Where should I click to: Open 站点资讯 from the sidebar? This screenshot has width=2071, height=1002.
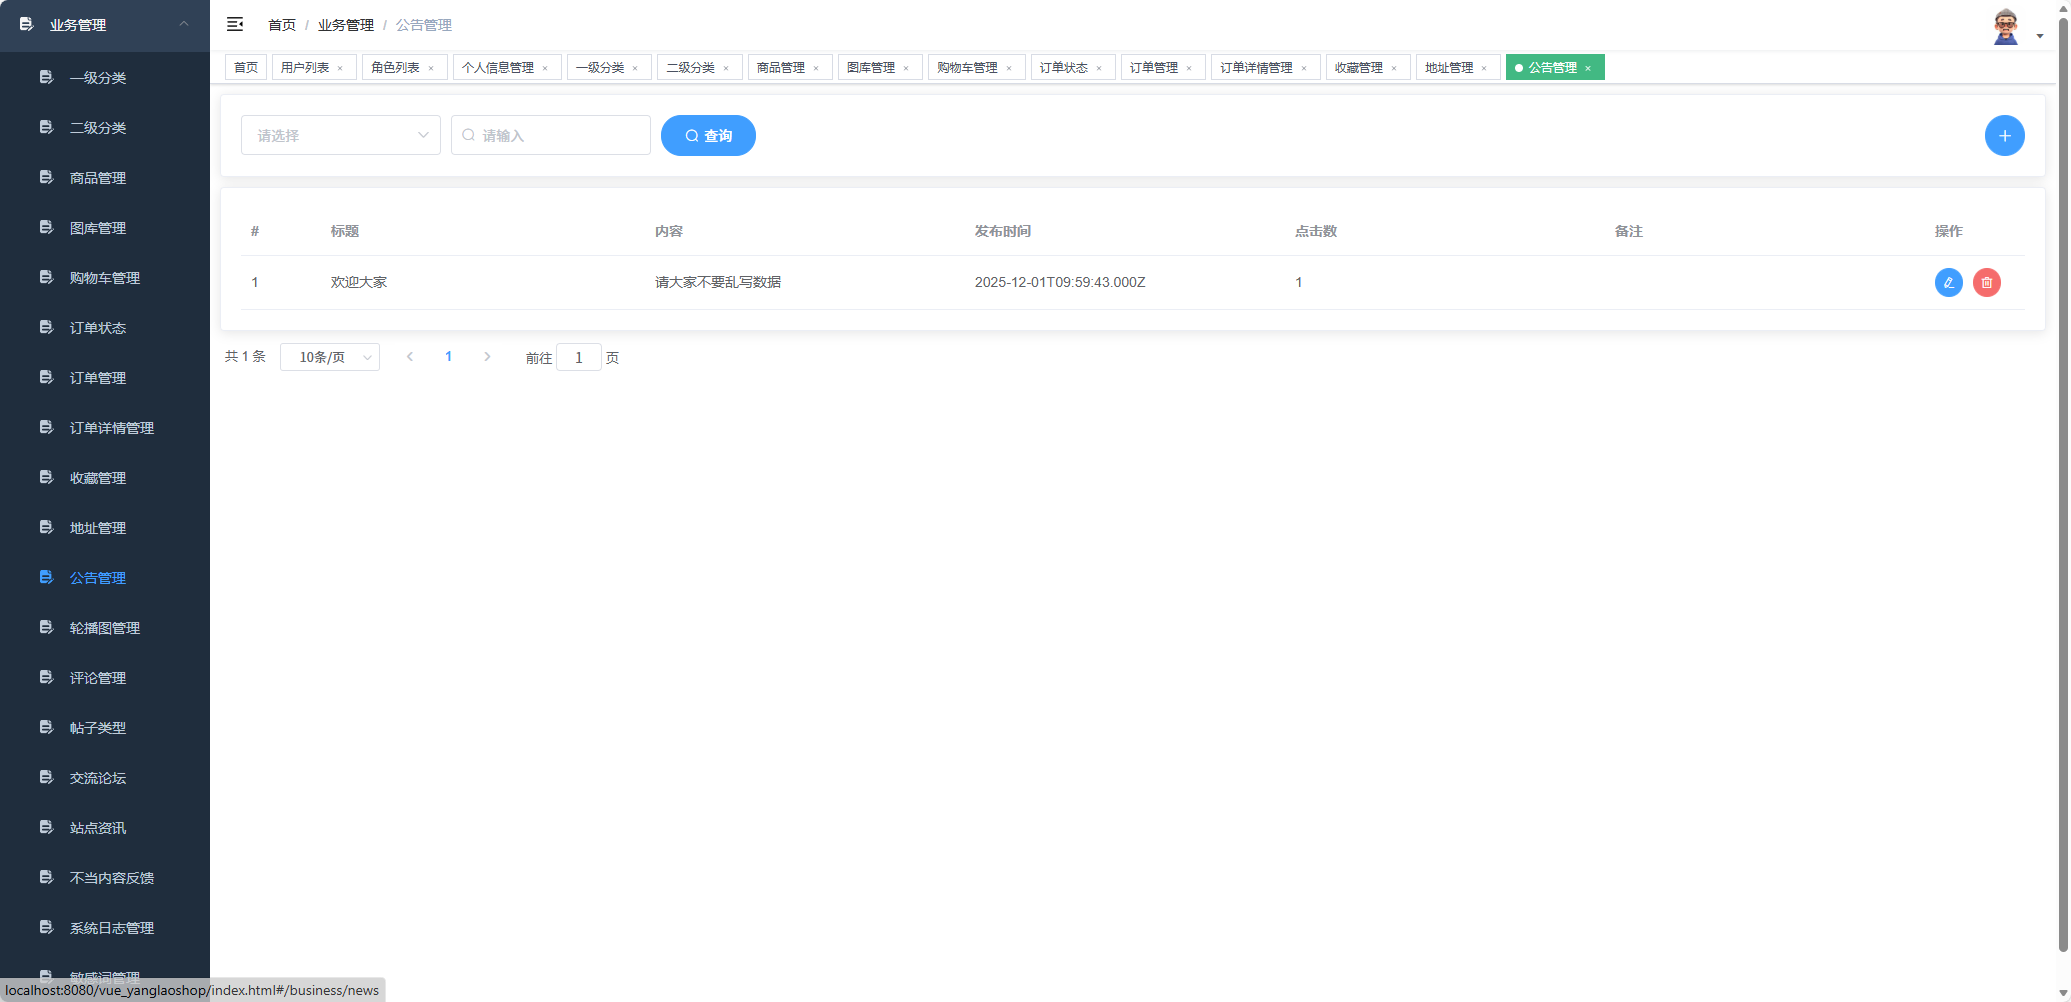[x=105, y=827]
